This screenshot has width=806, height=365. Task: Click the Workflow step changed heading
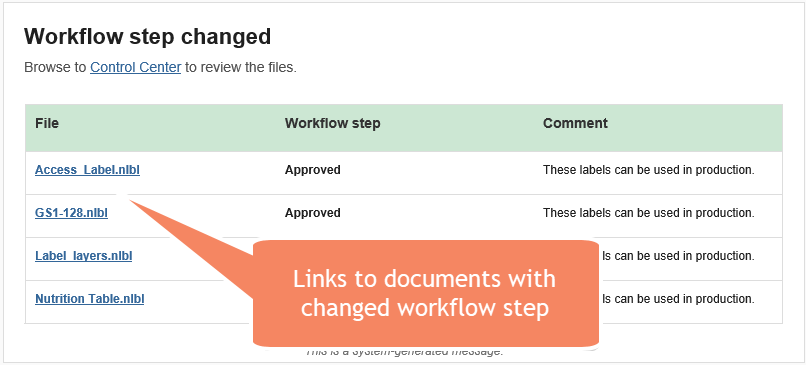pos(148,36)
